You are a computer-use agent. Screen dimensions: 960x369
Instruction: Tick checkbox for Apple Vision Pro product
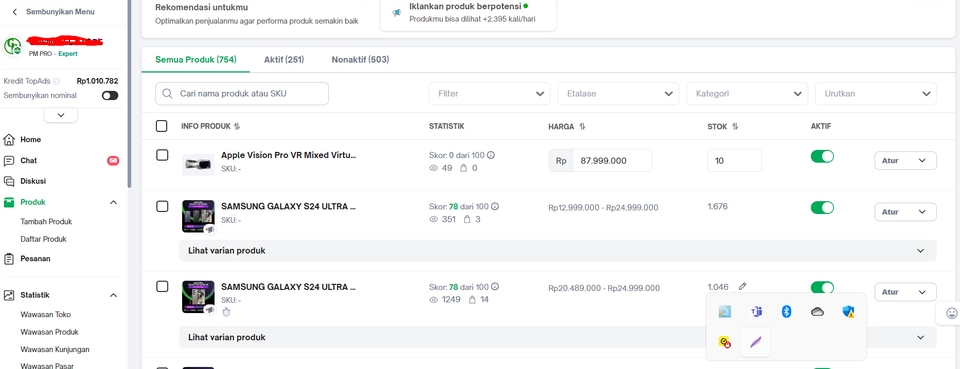pos(162,155)
